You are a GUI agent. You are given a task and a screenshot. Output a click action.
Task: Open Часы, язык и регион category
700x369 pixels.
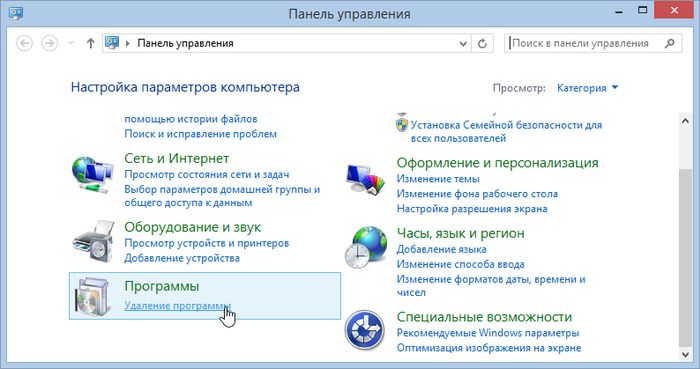point(460,233)
